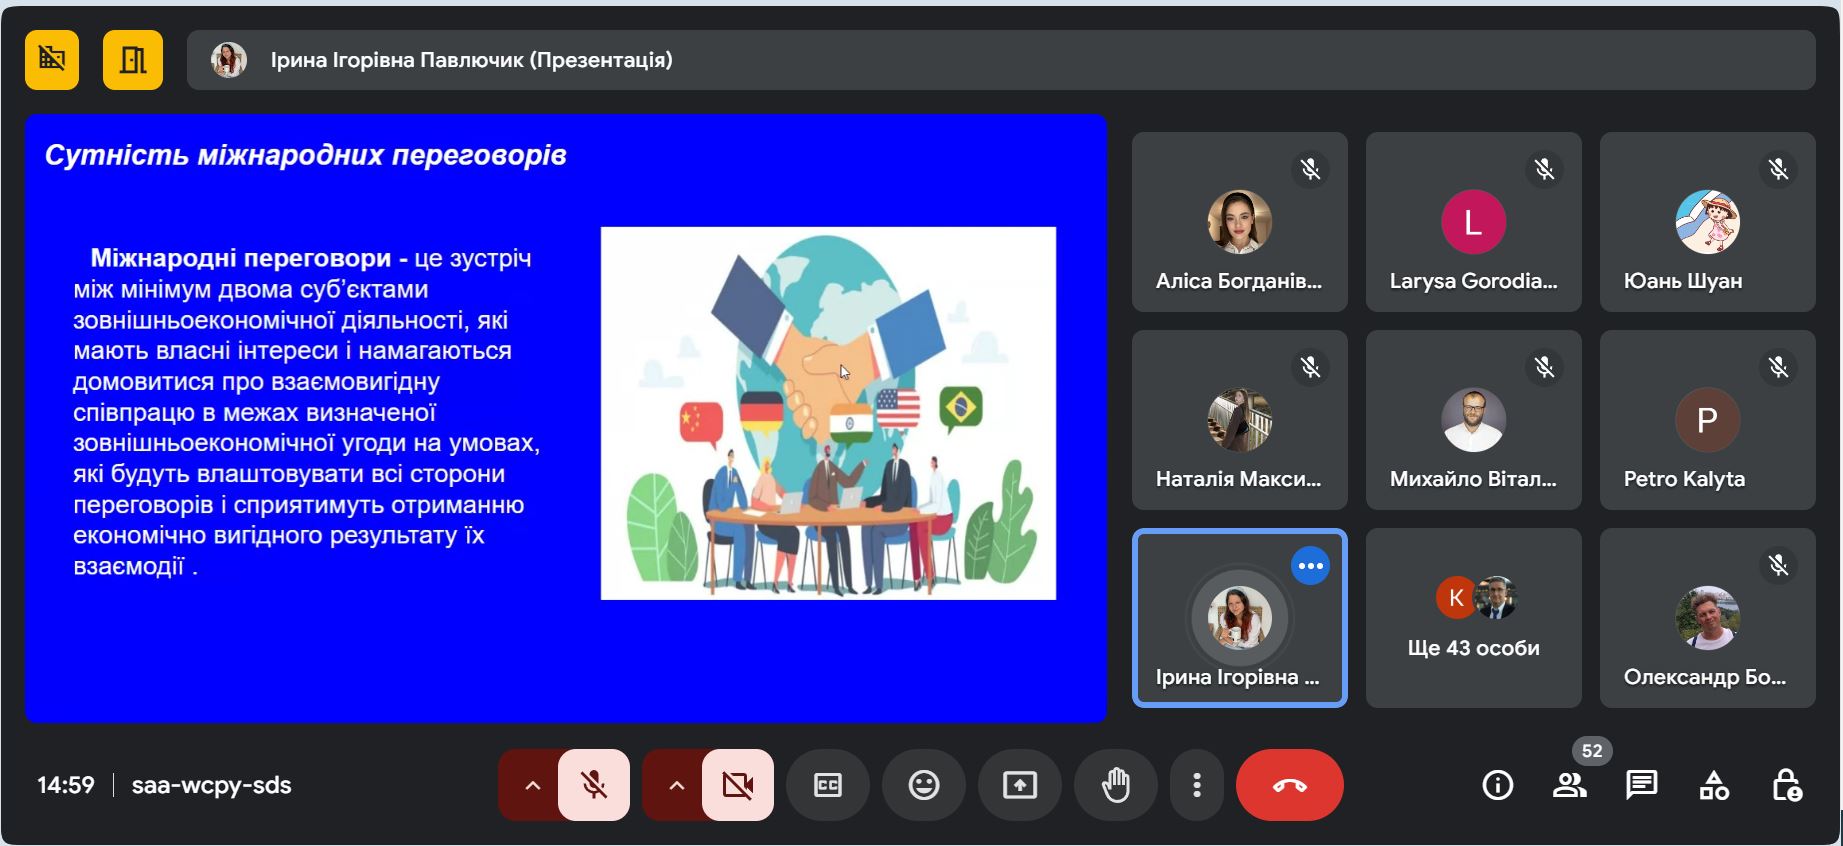1843x846 pixels.
Task: Open the chat with everyone panel
Action: click(1641, 785)
